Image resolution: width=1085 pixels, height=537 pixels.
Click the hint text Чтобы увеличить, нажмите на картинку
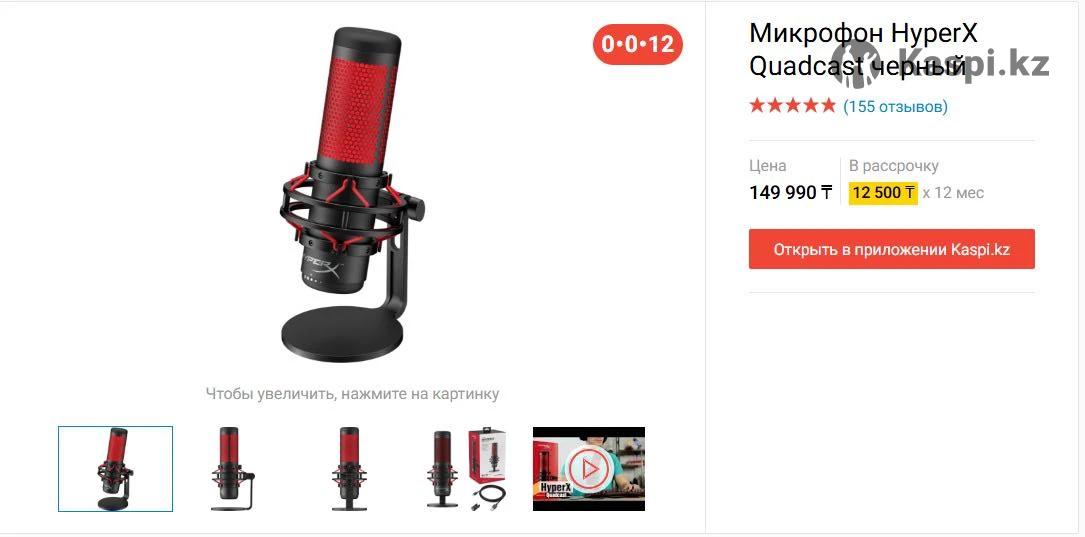352,394
